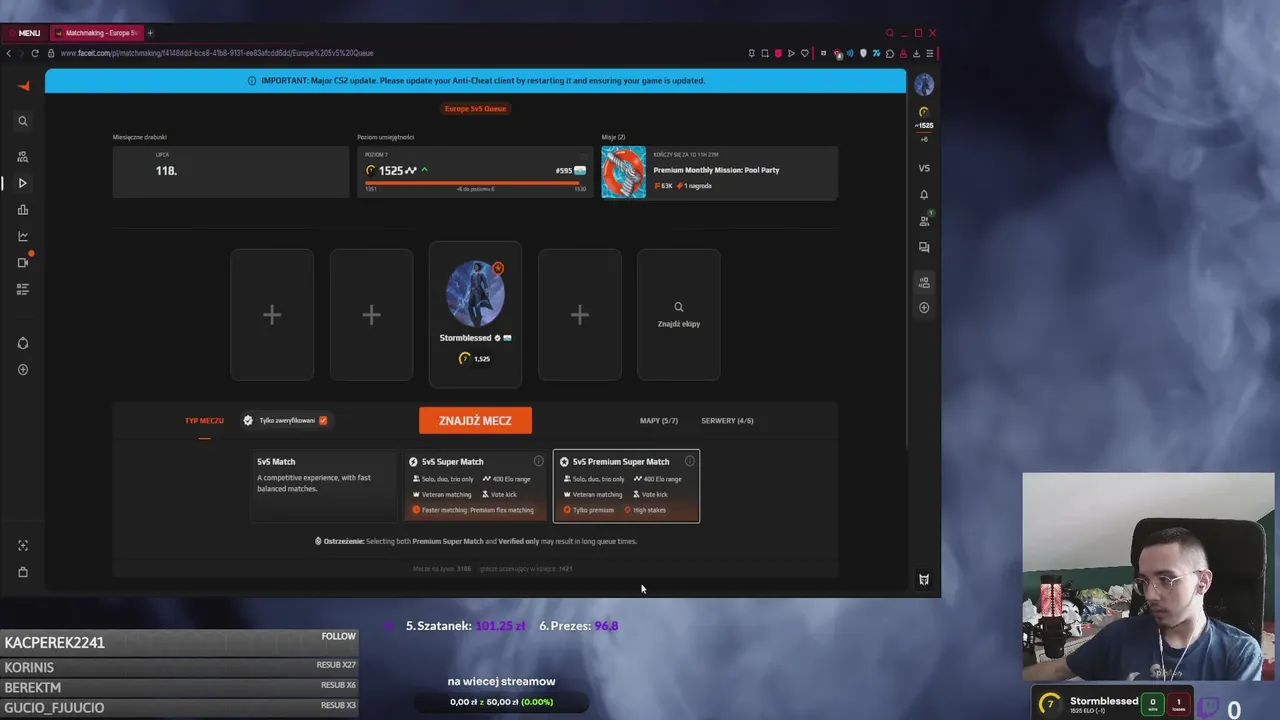1280x720 pixels.
Task: Click BEREKTM row in stream overlay
Action: click(x=180, y=687)
